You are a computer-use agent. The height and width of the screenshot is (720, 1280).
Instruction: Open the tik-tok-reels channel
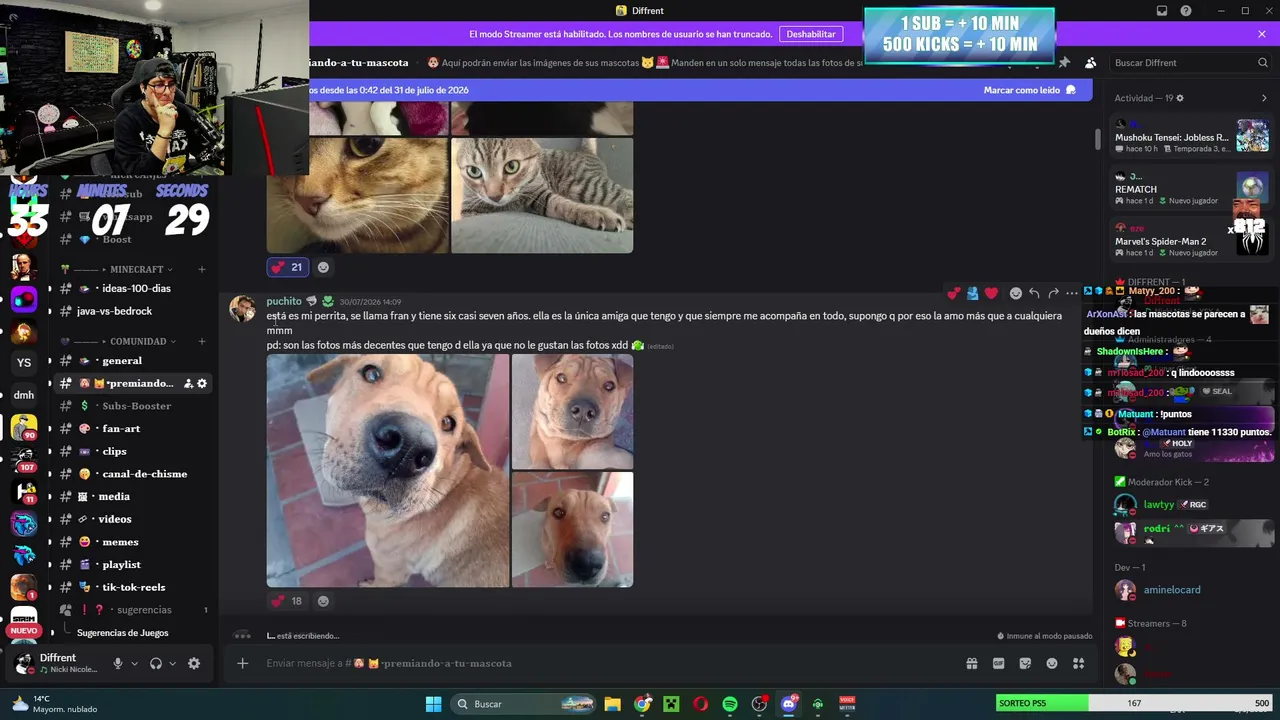135,587
